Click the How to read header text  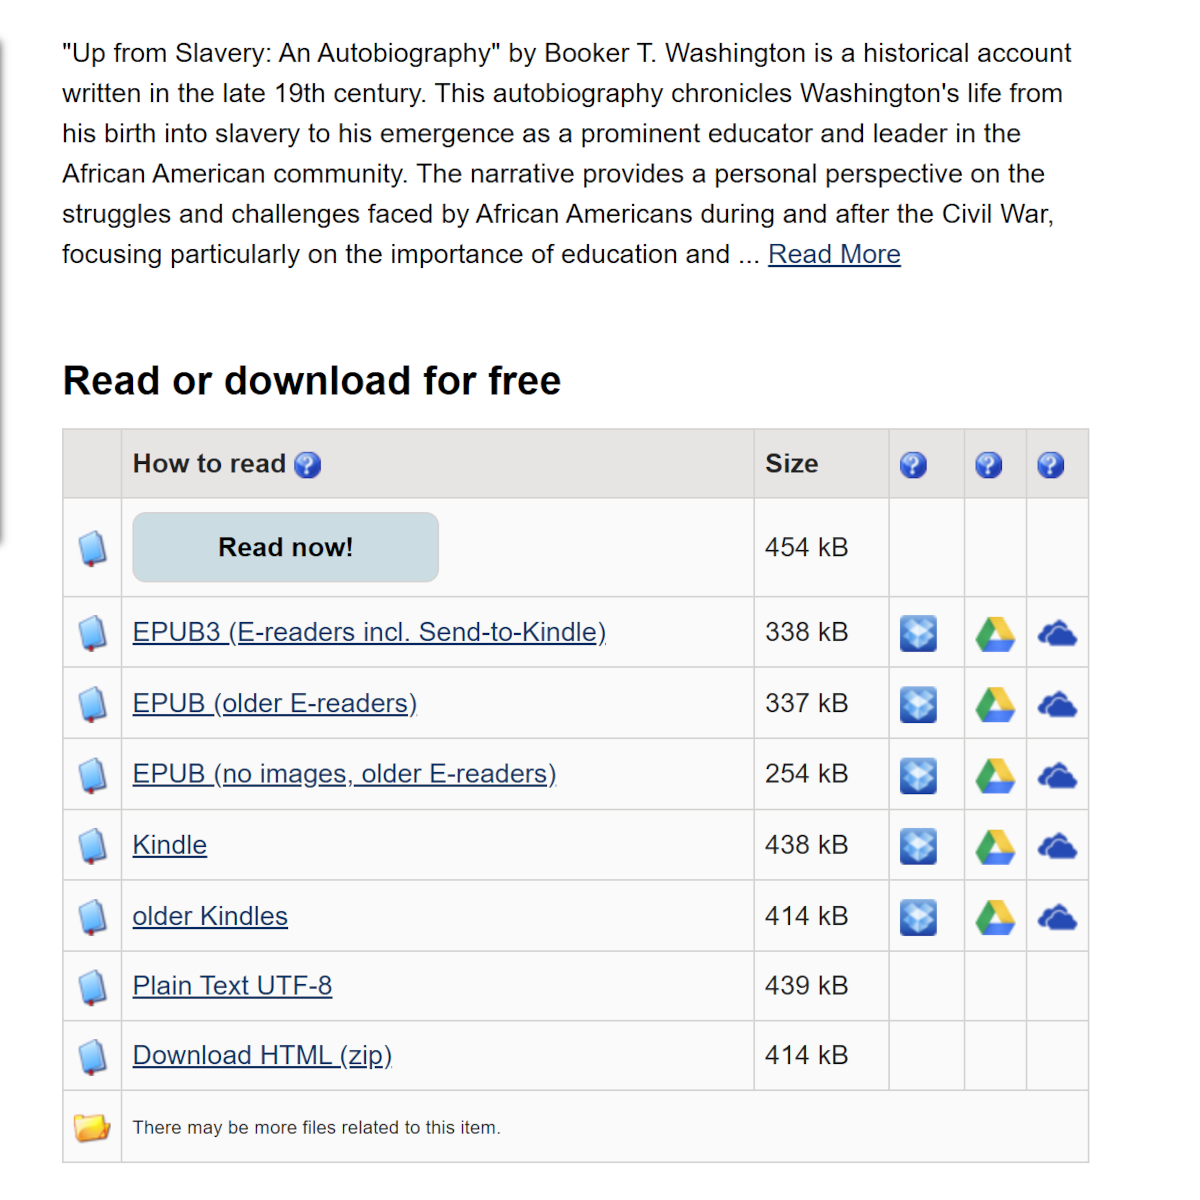(x=209, y=464)
